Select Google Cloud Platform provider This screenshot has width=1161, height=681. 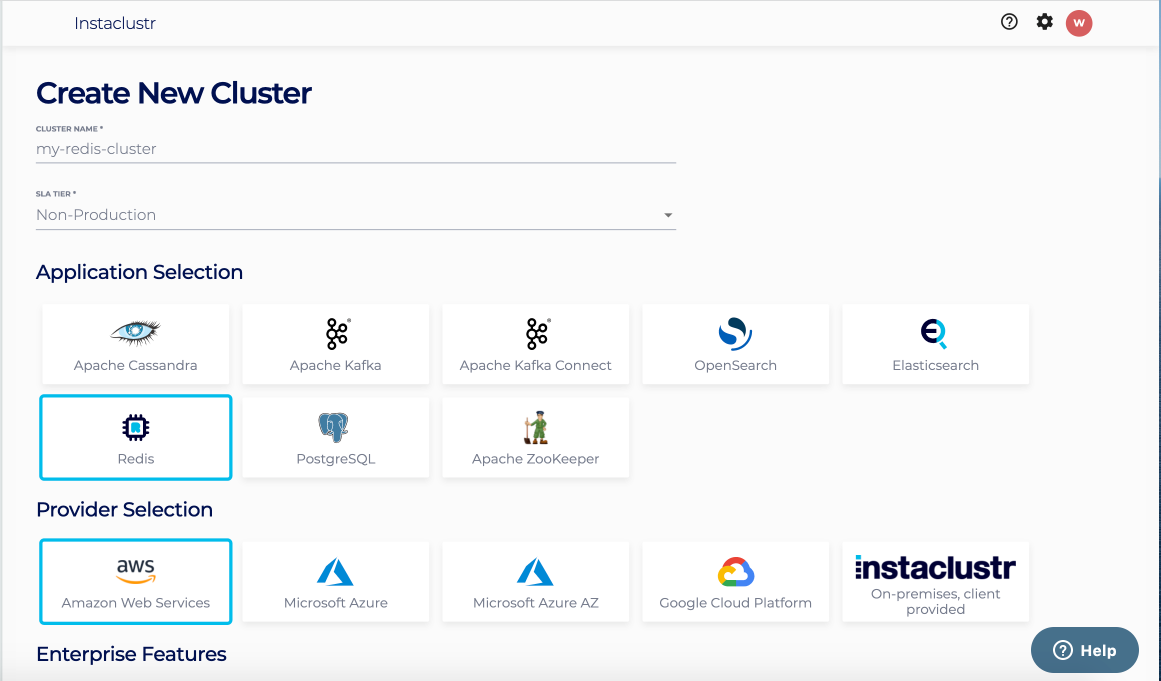tap(735, 581)
